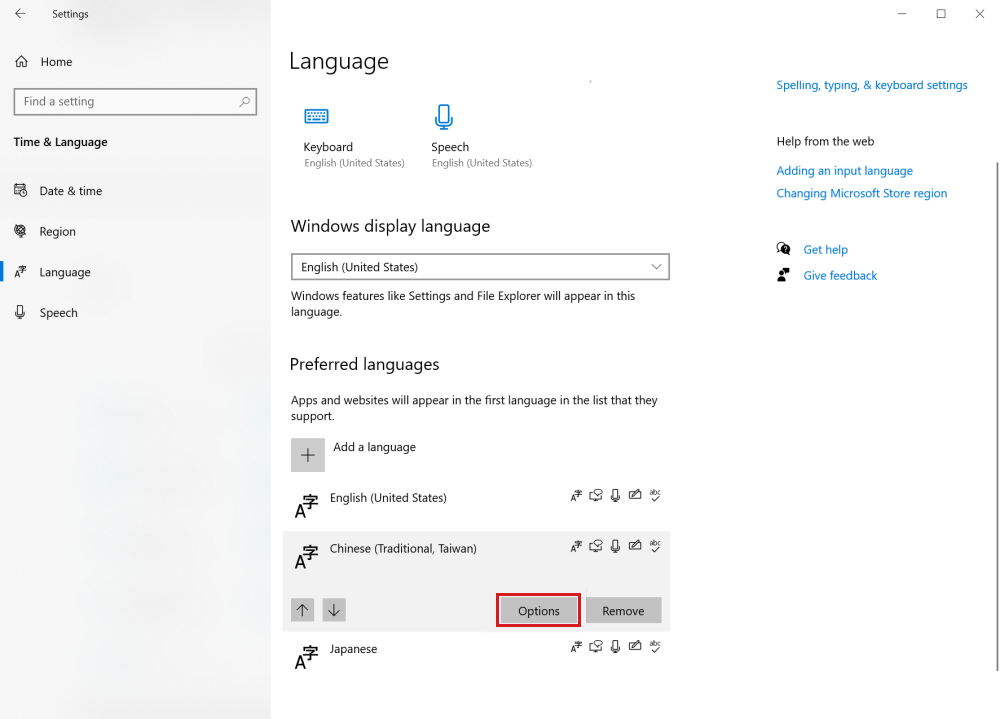Screen dimensions: 1000x719
Task: Click the Give feedback link
Action: [x=840, y=276]
